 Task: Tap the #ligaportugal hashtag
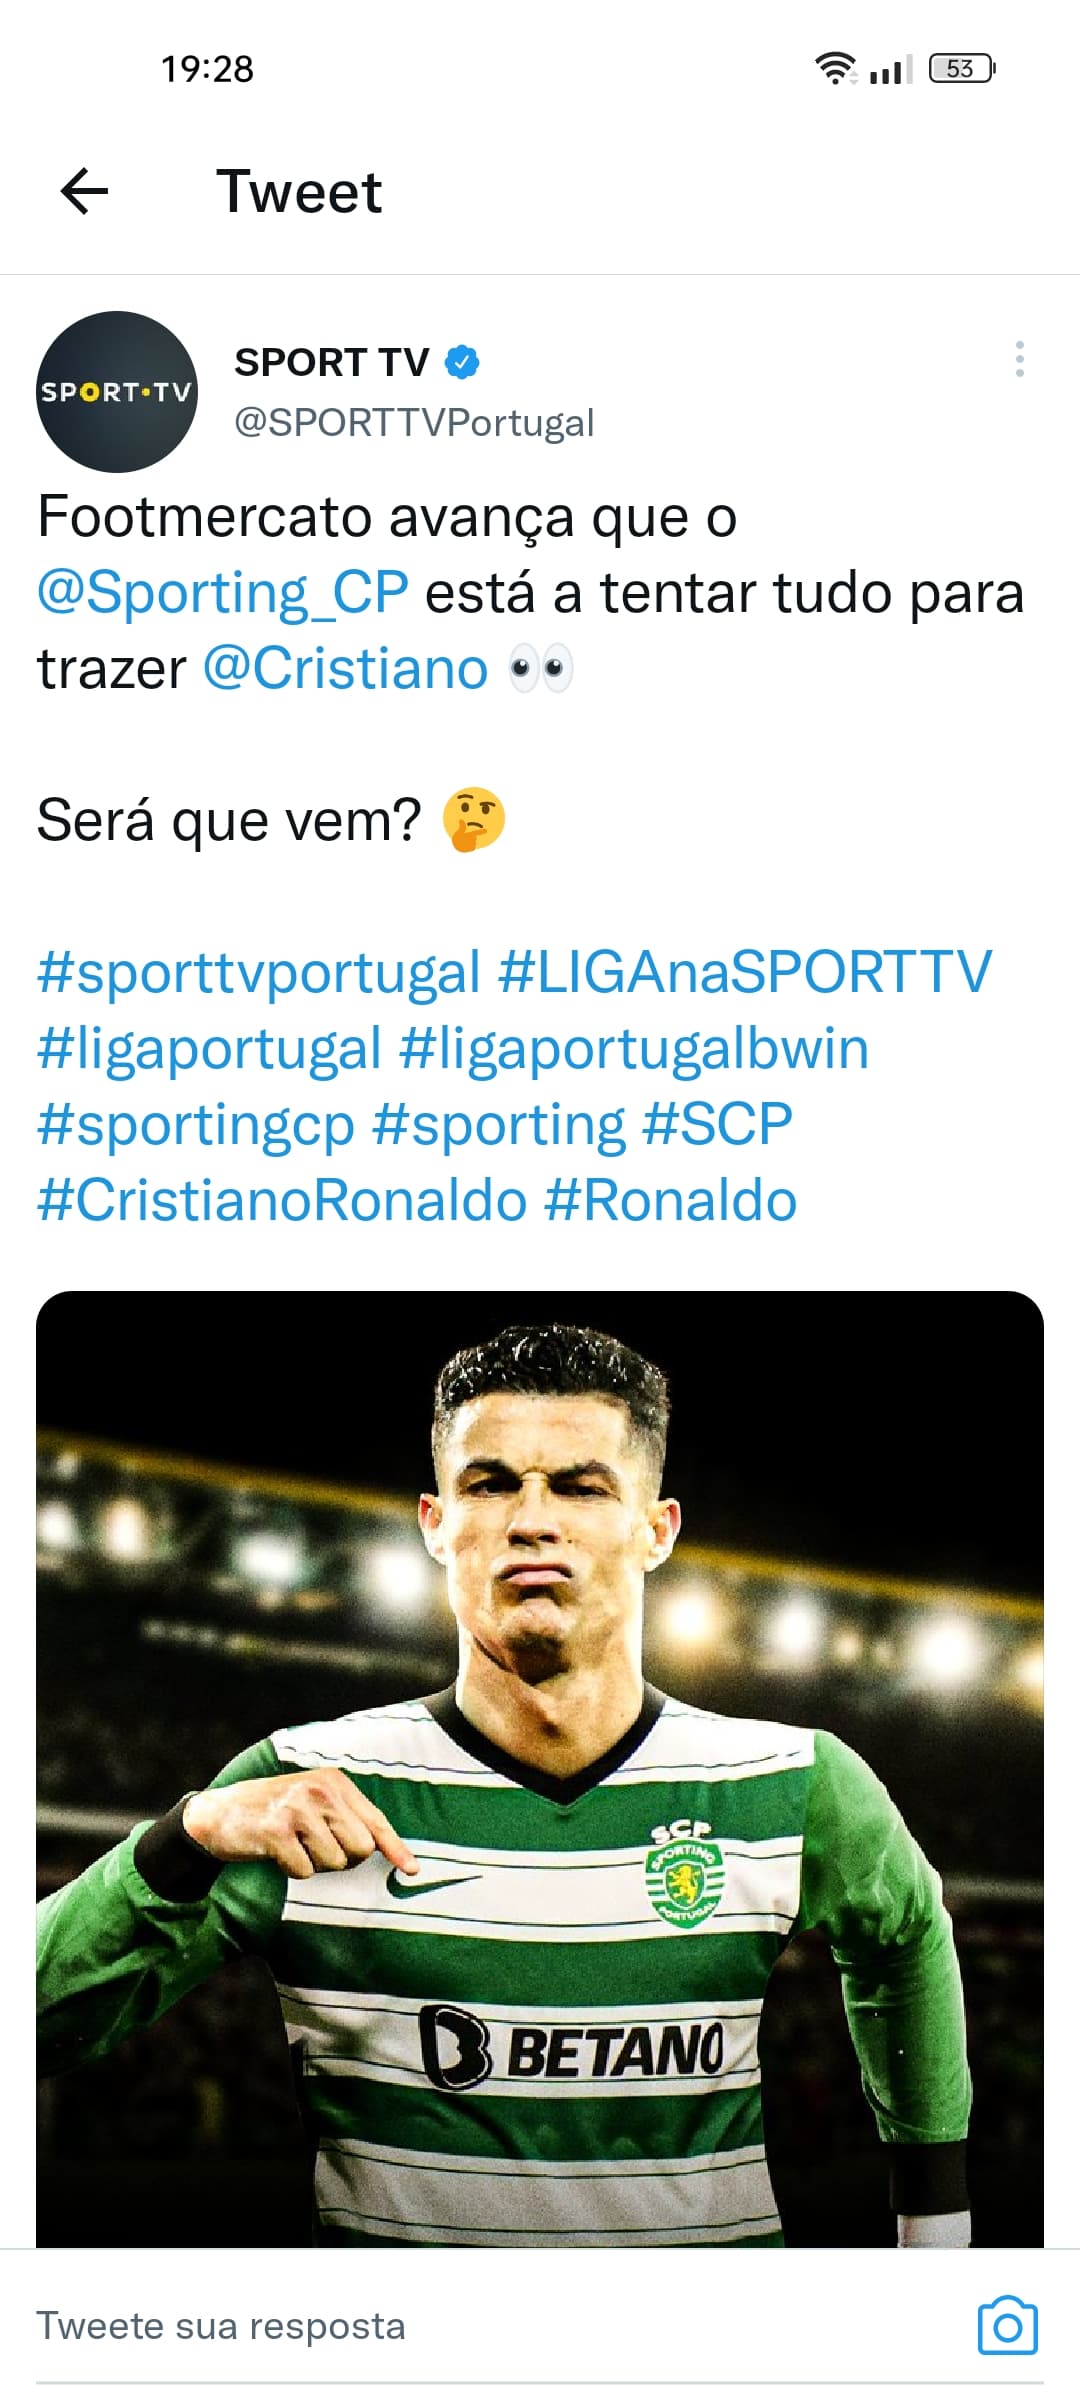click(x=210, y=1049)
